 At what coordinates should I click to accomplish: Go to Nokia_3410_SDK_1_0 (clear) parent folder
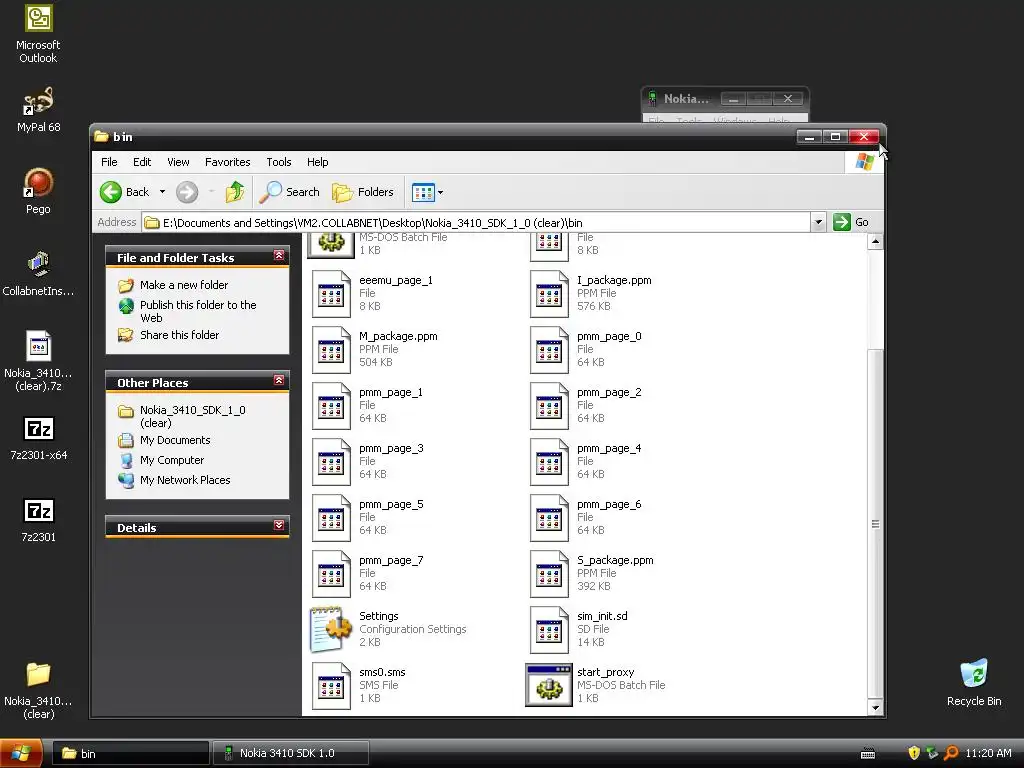coord(193,417)
